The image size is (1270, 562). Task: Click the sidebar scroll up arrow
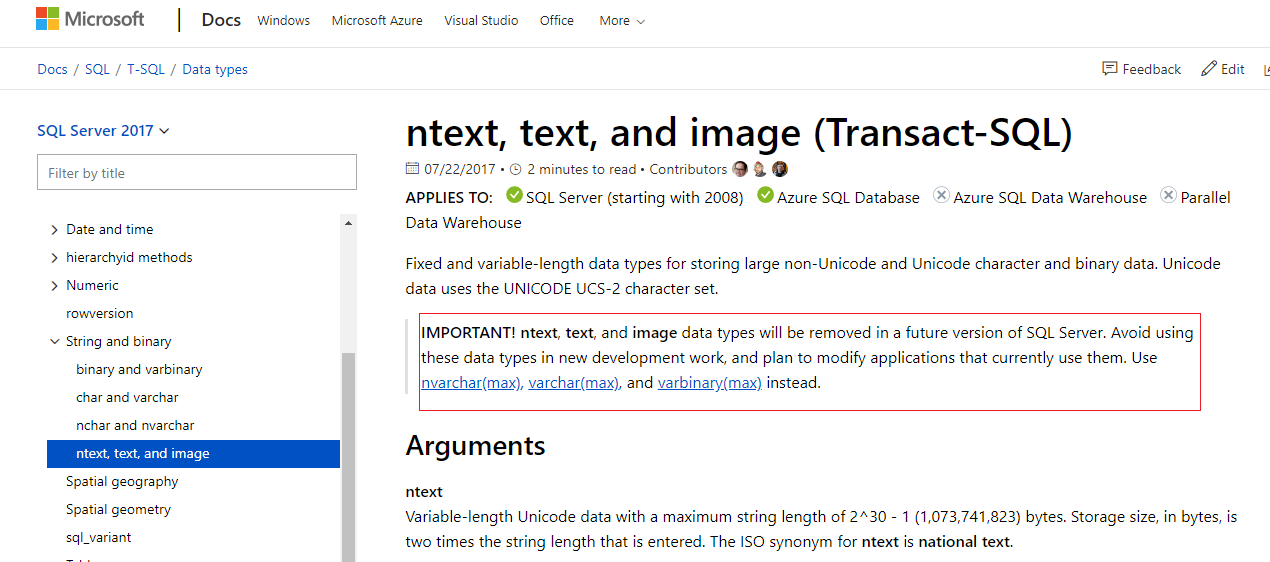click(x=348, y=222)
